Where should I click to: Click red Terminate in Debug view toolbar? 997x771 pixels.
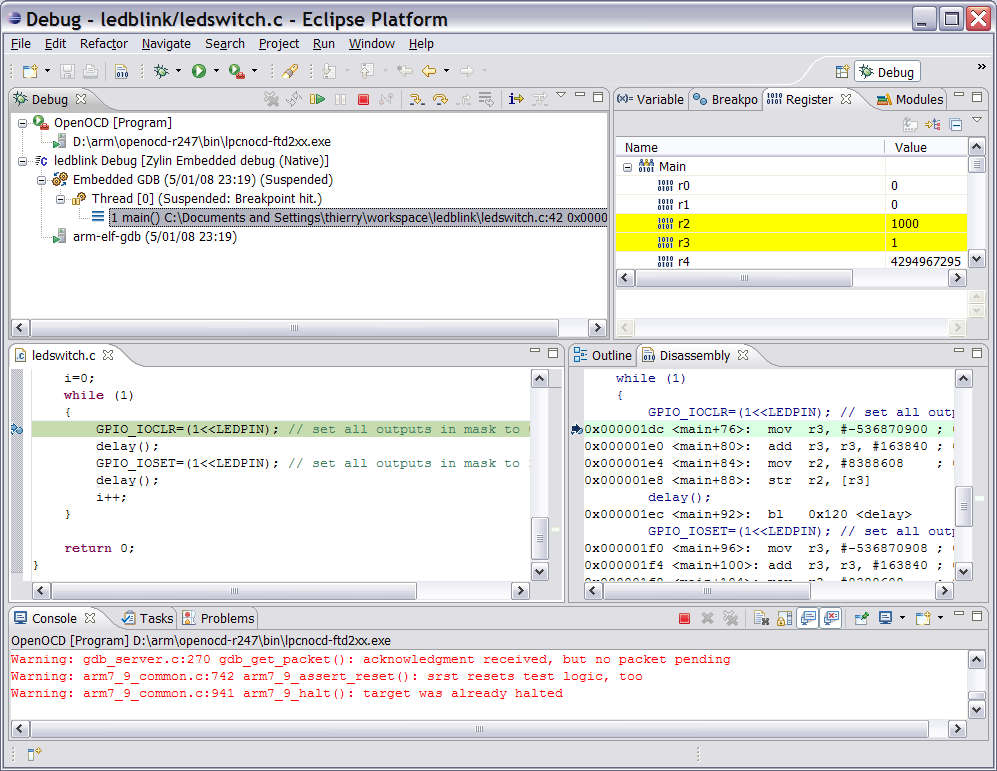click(x=363, y=99)
